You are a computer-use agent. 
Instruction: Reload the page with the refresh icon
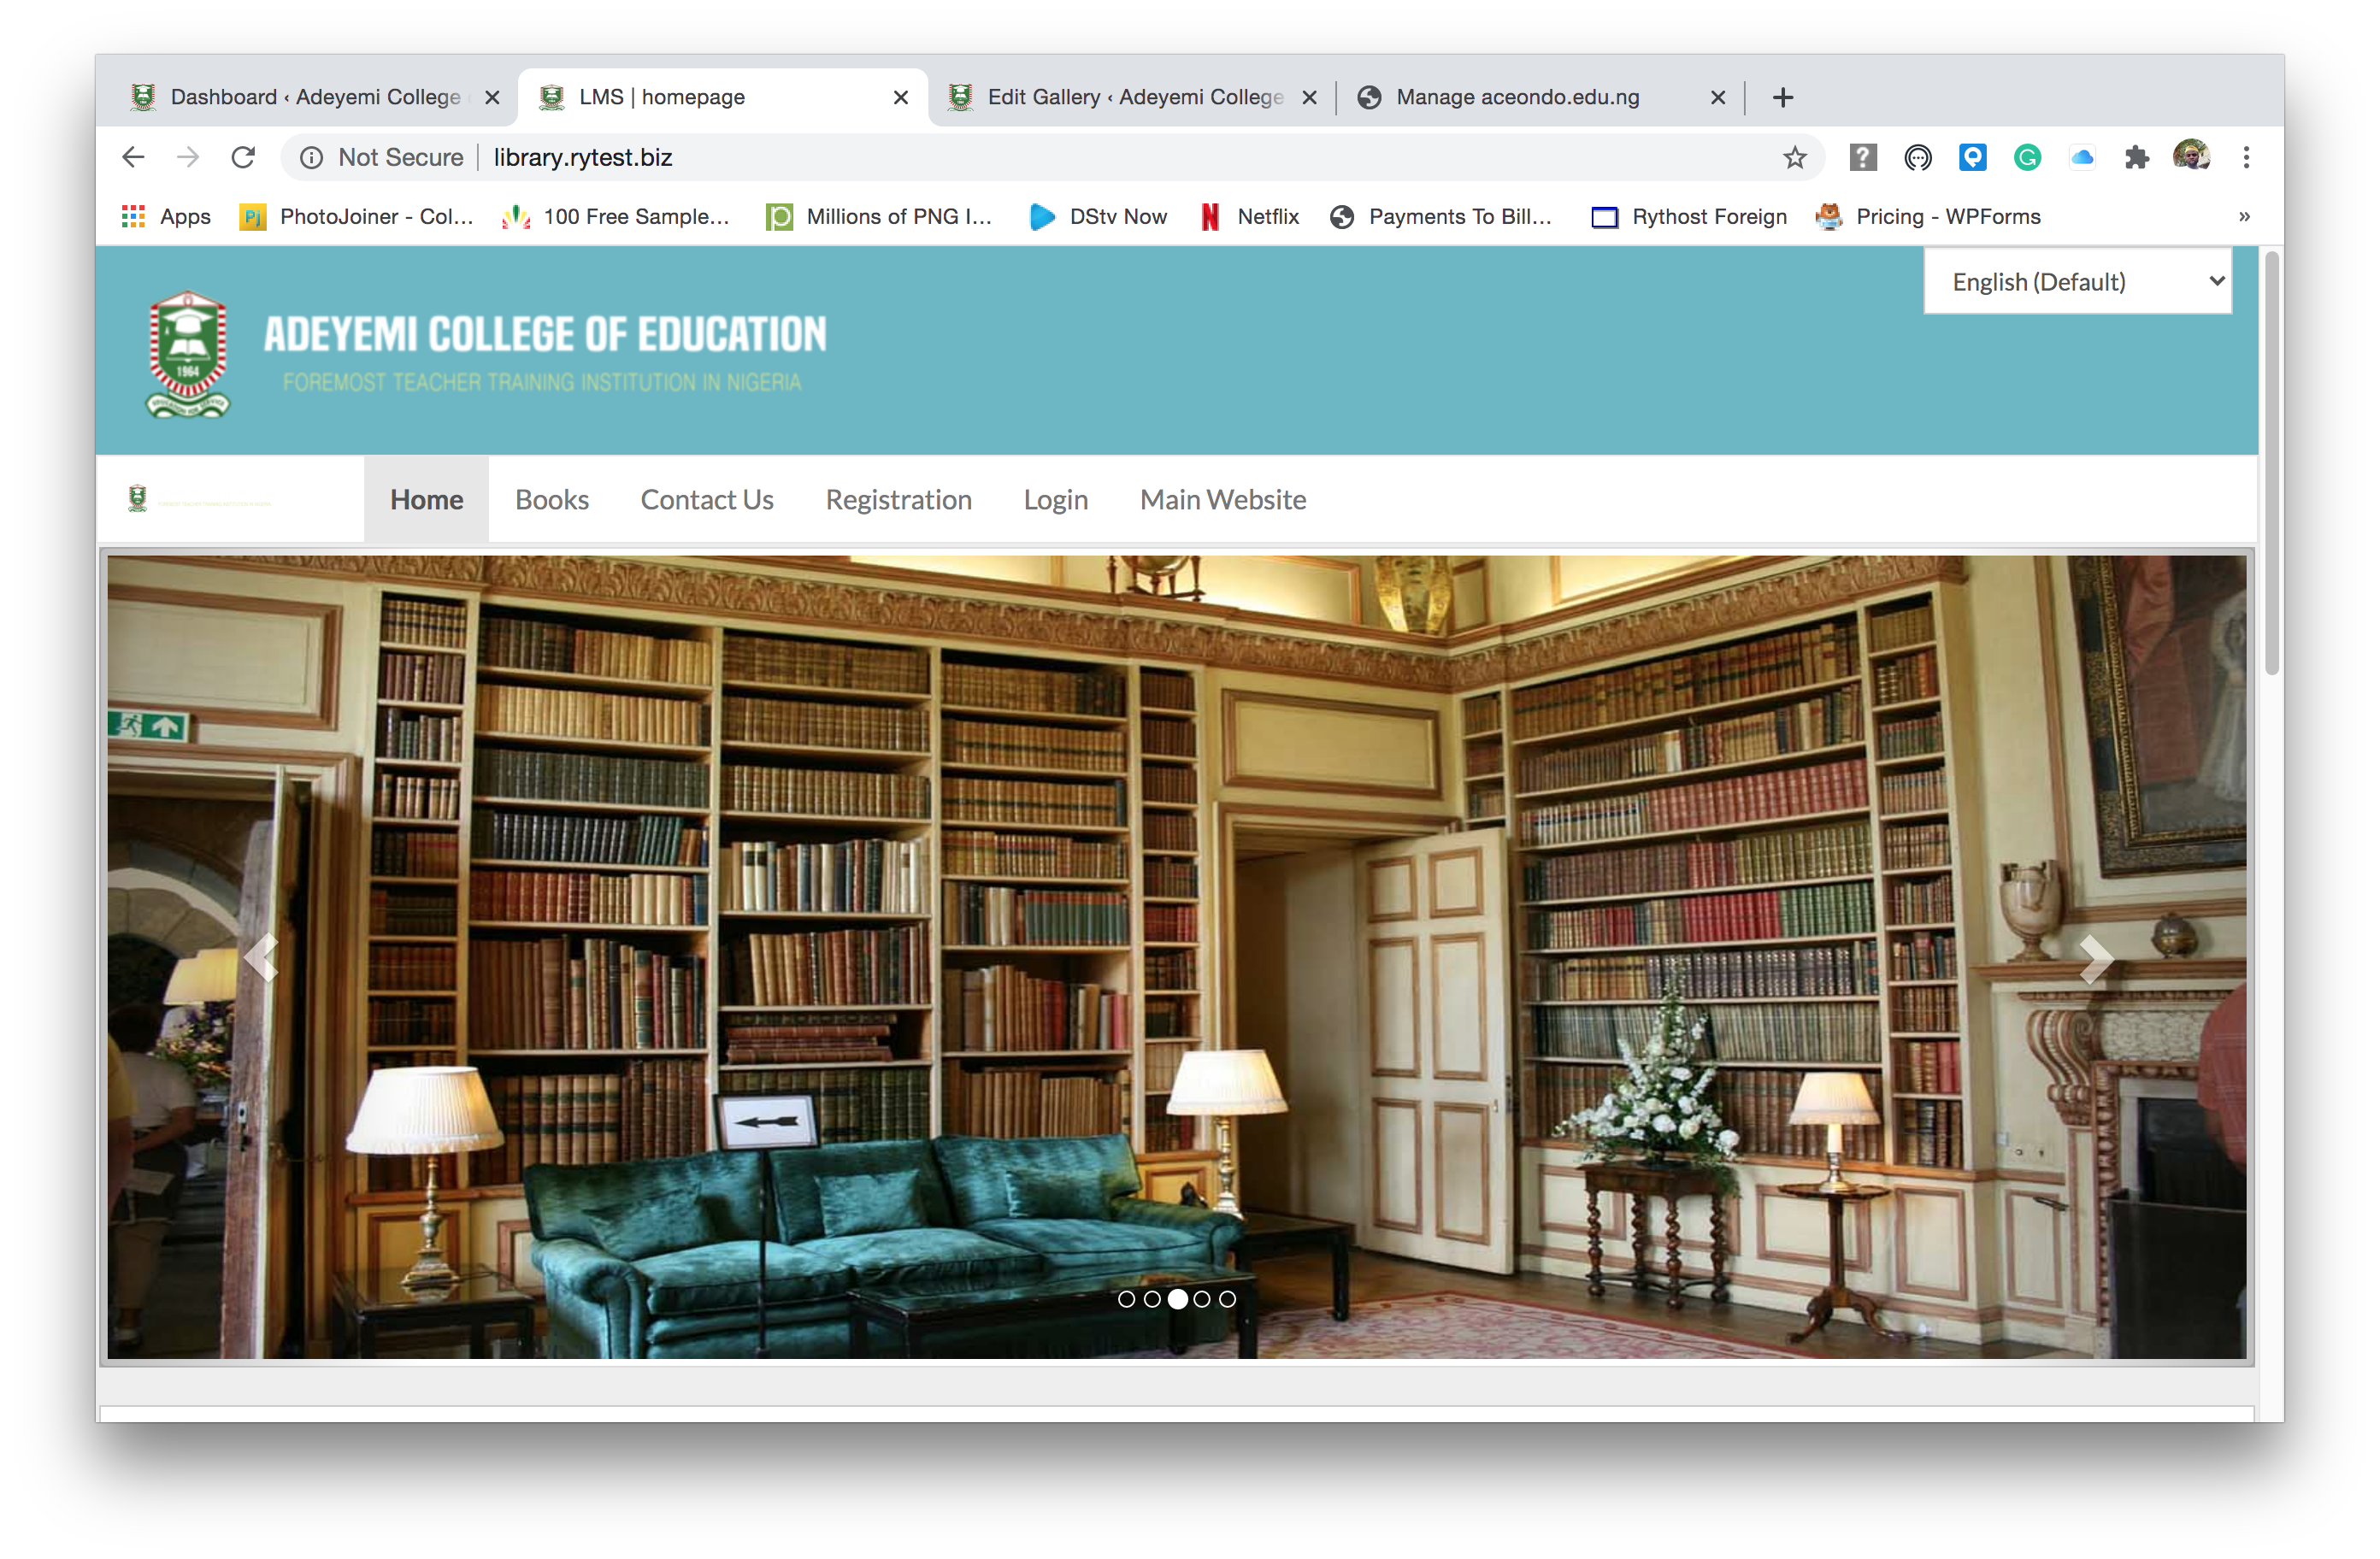pyautogui.click(x=243, y=157)
